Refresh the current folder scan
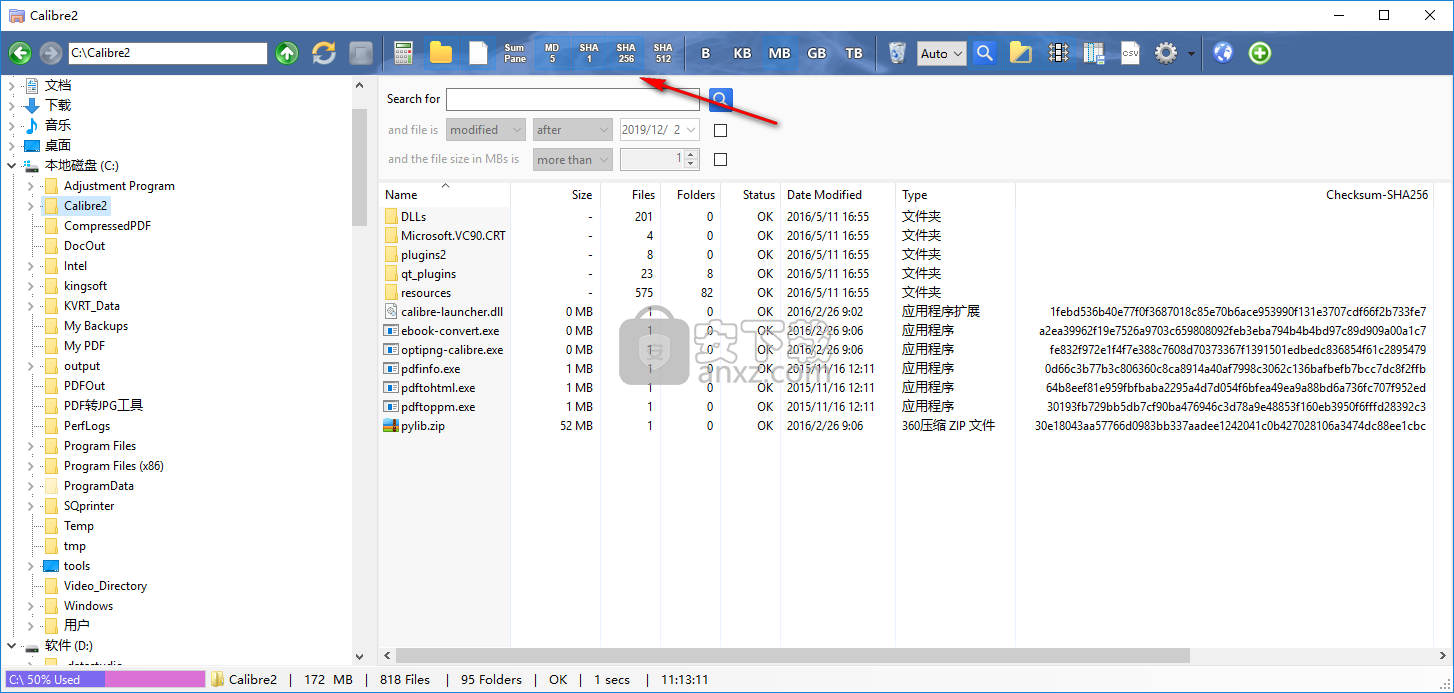Image resolution: width=1454 pixels, height=693 pixels. pyautogui.click(x=324, y=53)
